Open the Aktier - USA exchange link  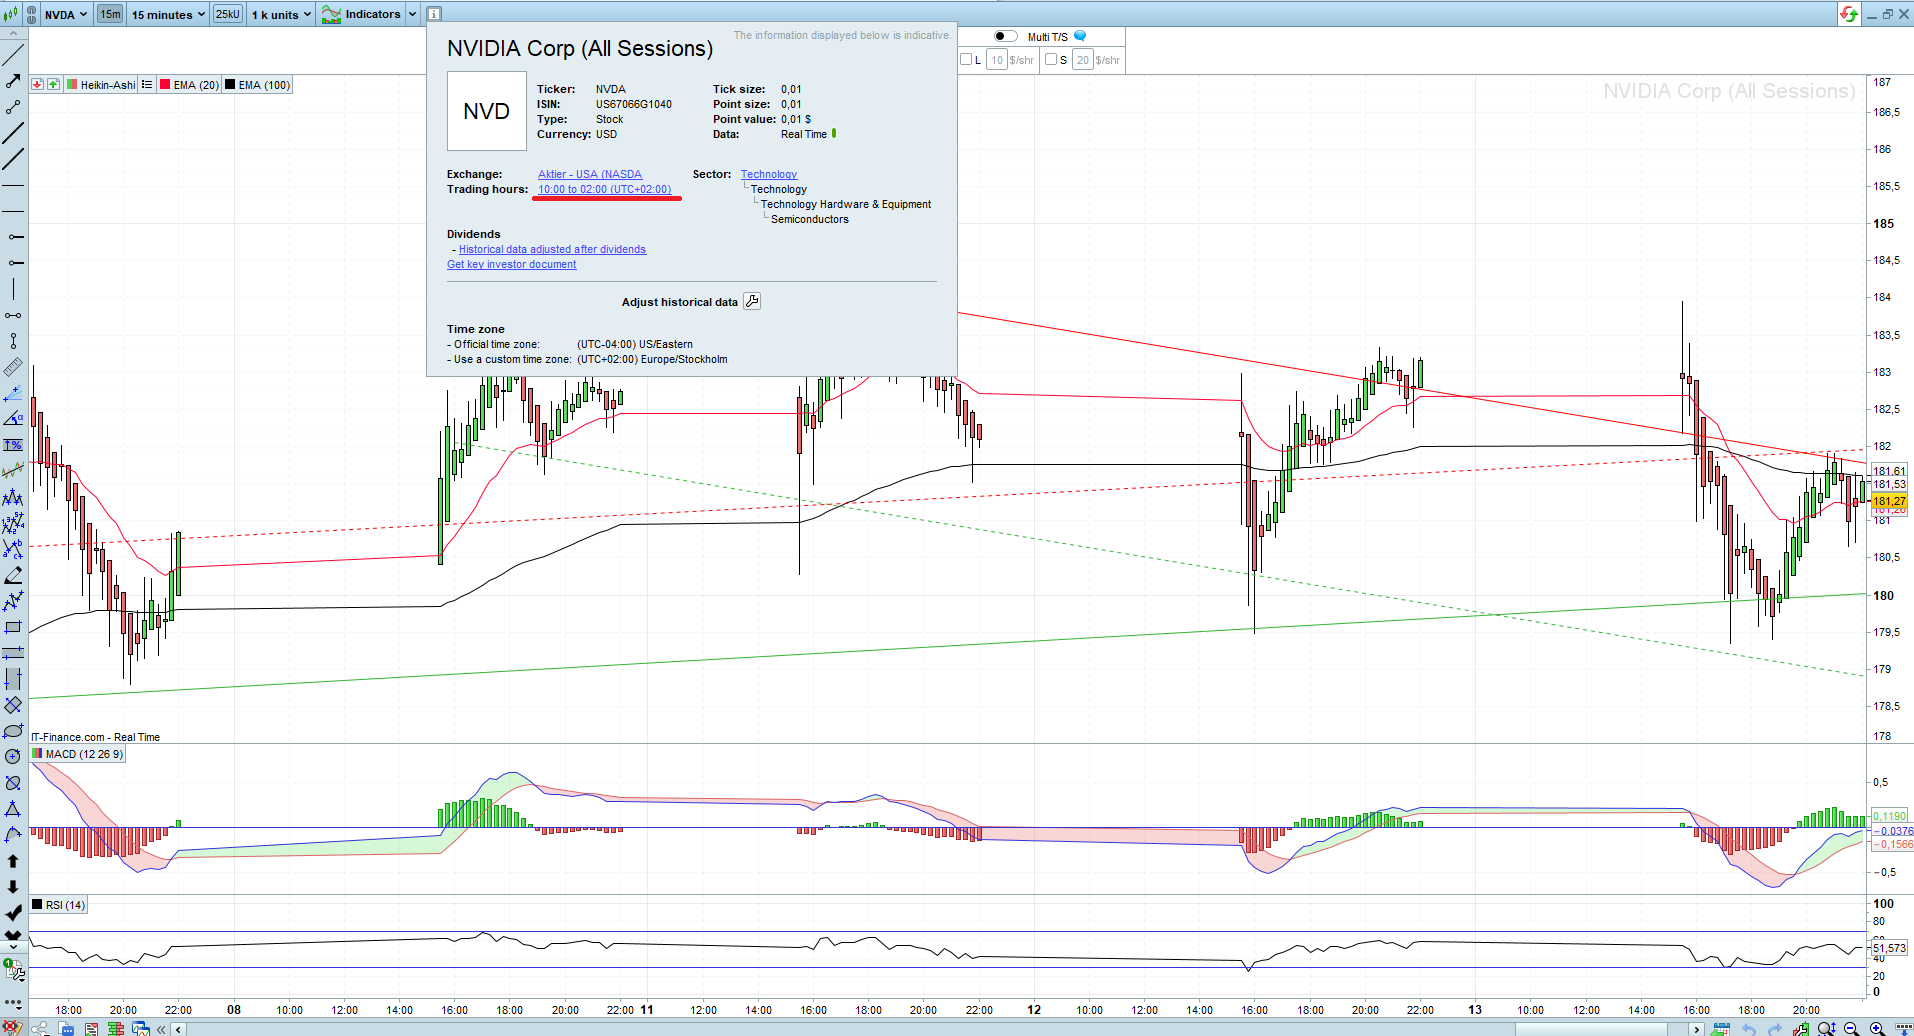click(590, 174)
